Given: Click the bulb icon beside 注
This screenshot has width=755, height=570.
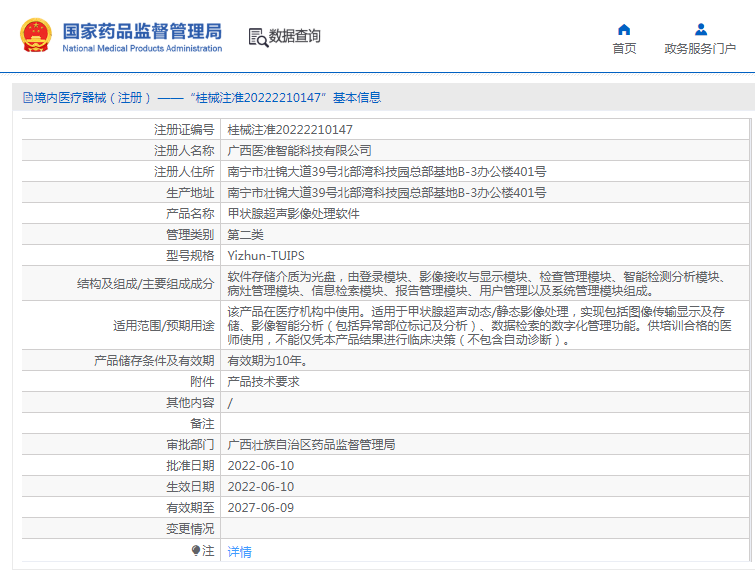Looking at the screenshot, I should [x=195, y=550].
